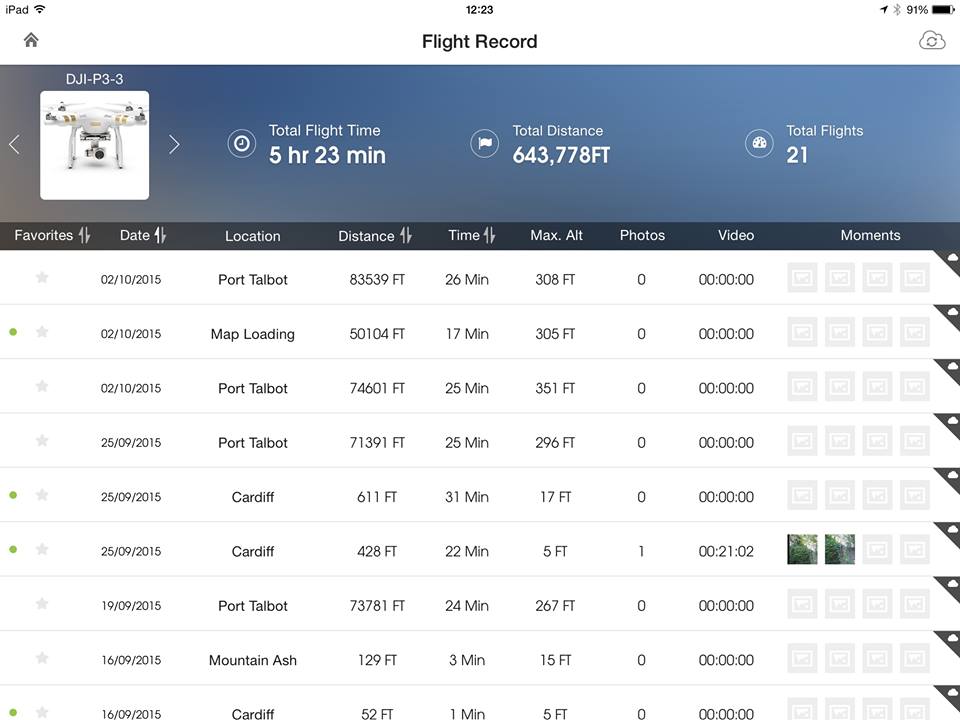Show next aircraft with right arrow
Image resolution: width=960 pixels, height=720 pixels.
pyautogui.click(x=174, y=144)
